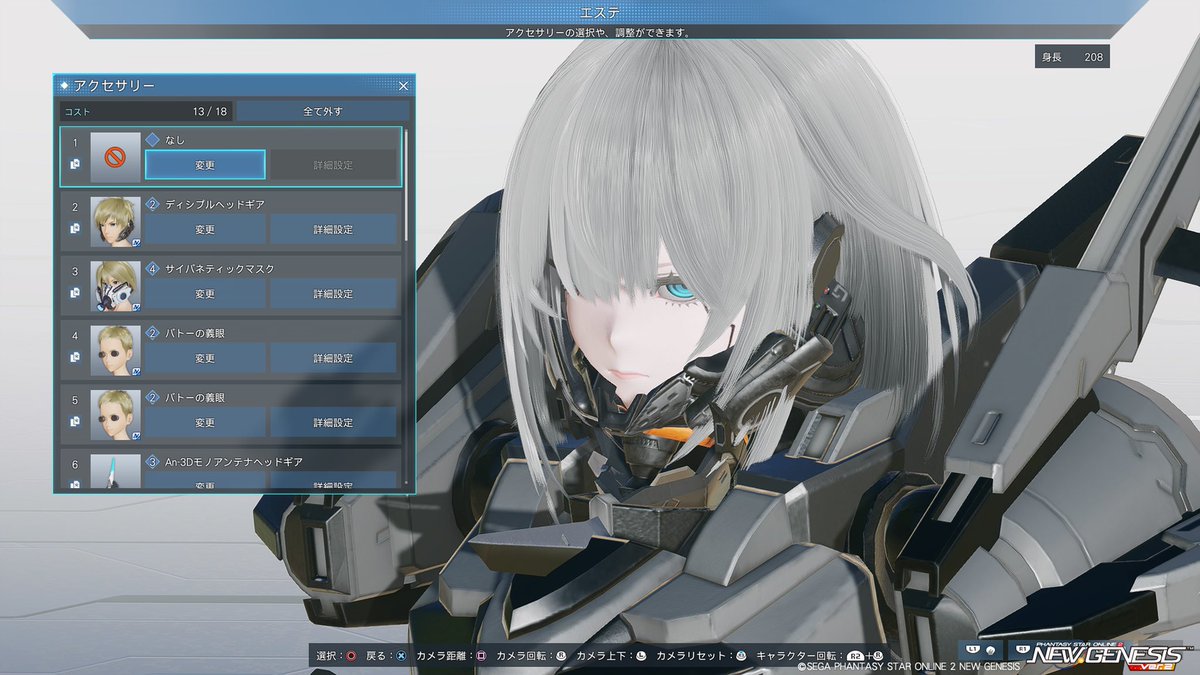The height and width of the screenshot is (675, 1200).
Task: Click the copy icon in slot 1
Action: (75, 165)
